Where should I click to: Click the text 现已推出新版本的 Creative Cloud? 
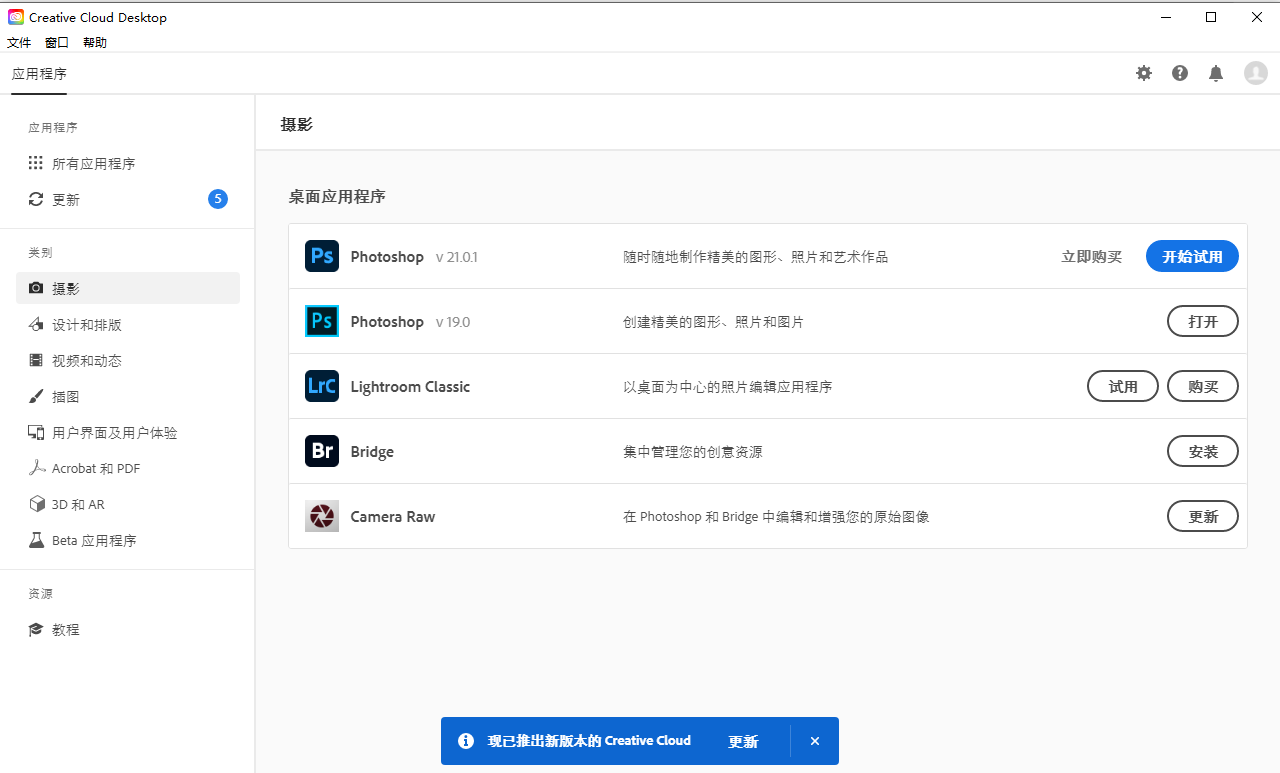click(589, 741)
